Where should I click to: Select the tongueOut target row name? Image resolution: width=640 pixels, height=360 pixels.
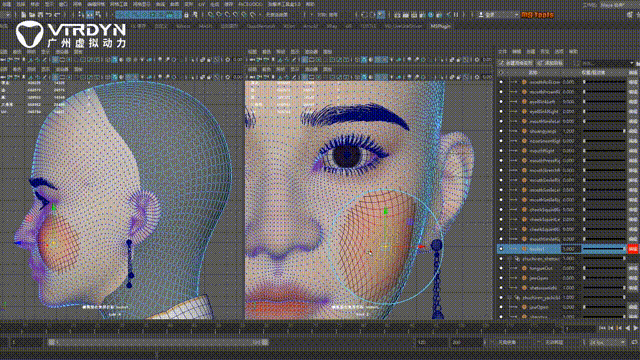541,268
